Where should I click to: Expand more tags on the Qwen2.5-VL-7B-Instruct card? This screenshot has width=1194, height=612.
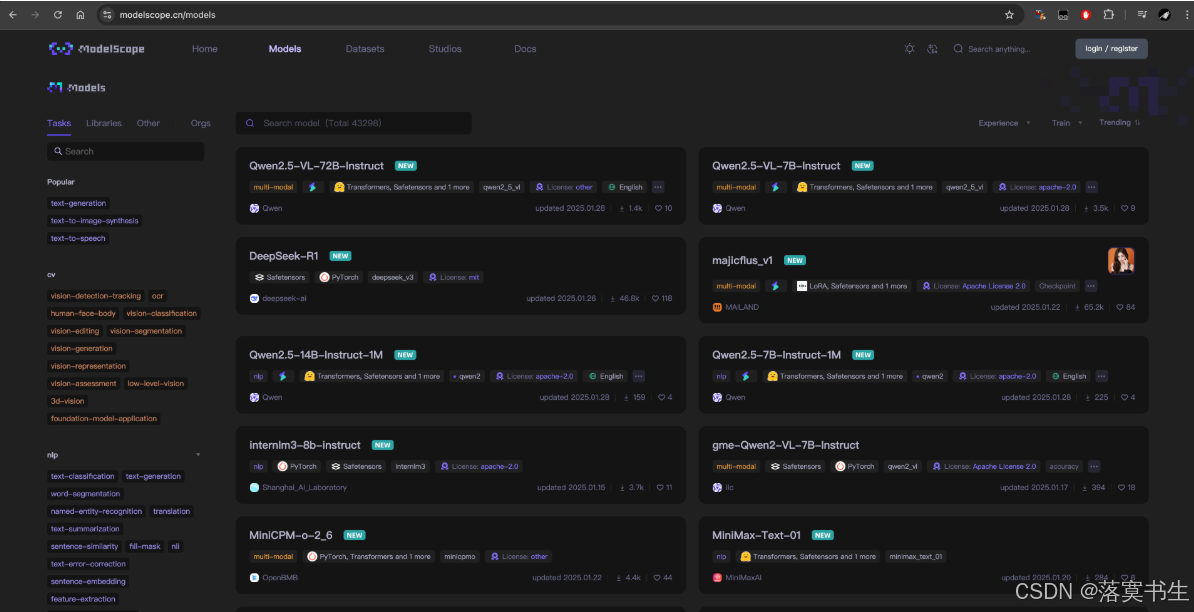click(x=1091, y=186)
